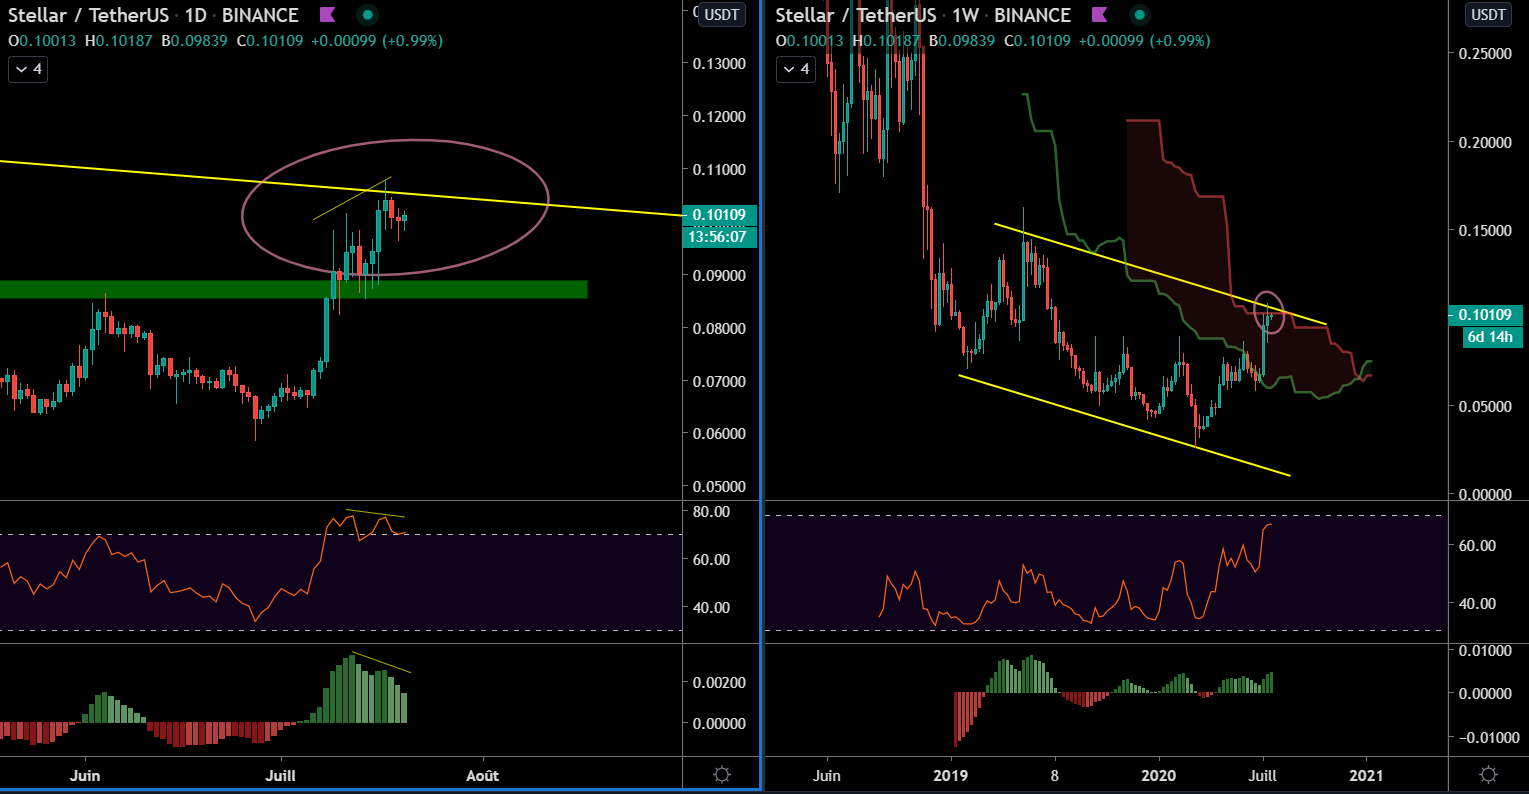The height and width of the screenshot is (794, 1529).
Task: Collapse the weekly chart legend via the '4' chevron
Action: click(x=795, y=69)
